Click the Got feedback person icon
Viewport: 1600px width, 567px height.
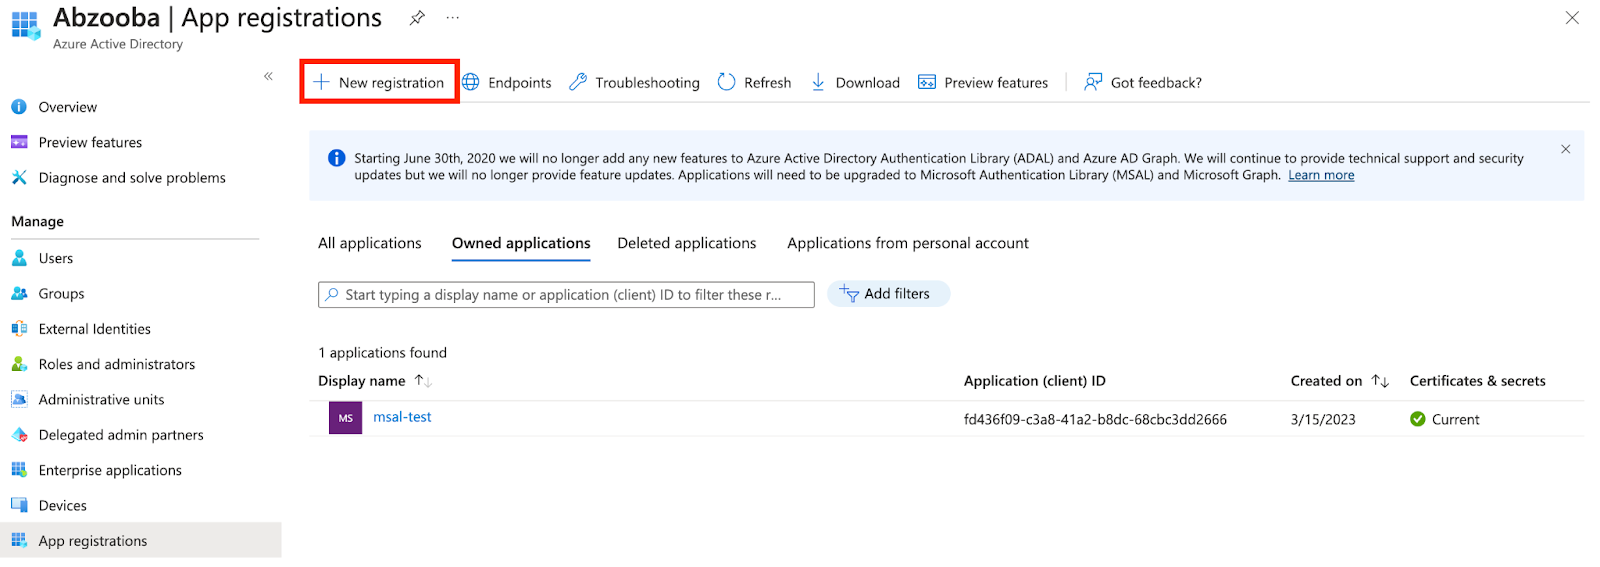point(1093,82)
